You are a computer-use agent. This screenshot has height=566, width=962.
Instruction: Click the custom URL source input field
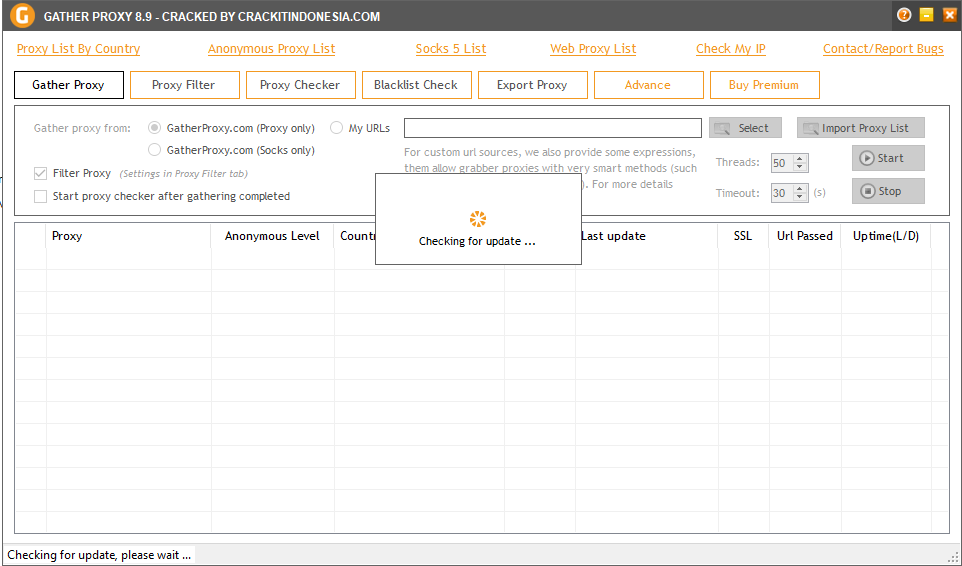tap(552, 128)
